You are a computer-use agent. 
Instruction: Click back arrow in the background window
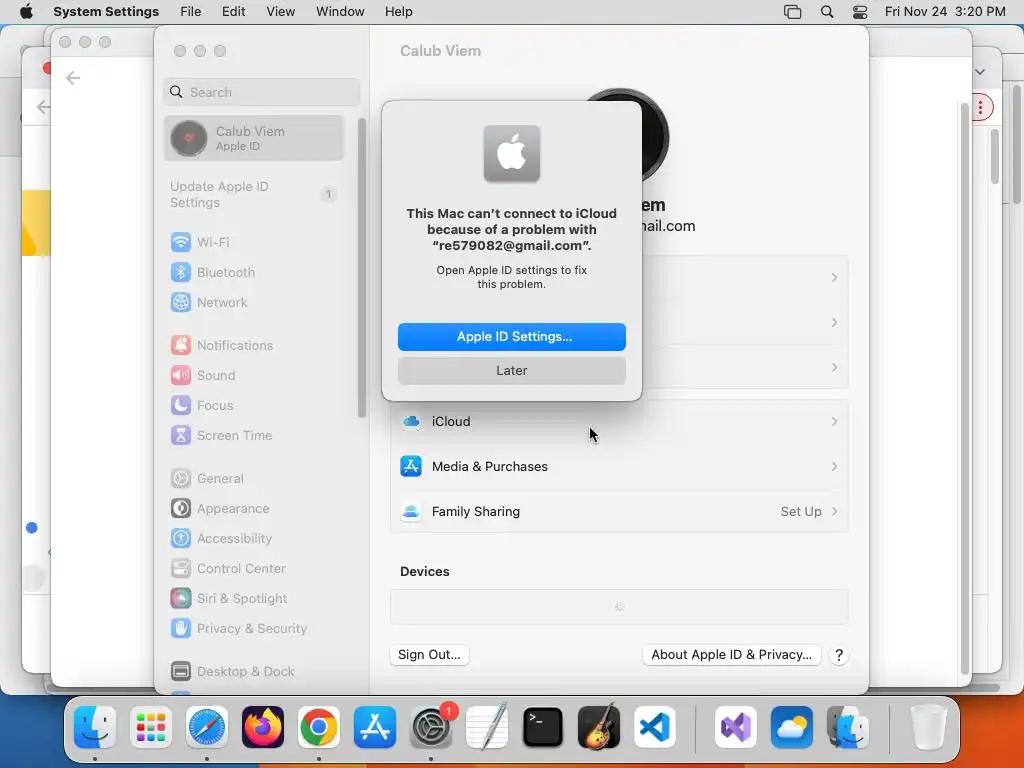coord(72,78)
